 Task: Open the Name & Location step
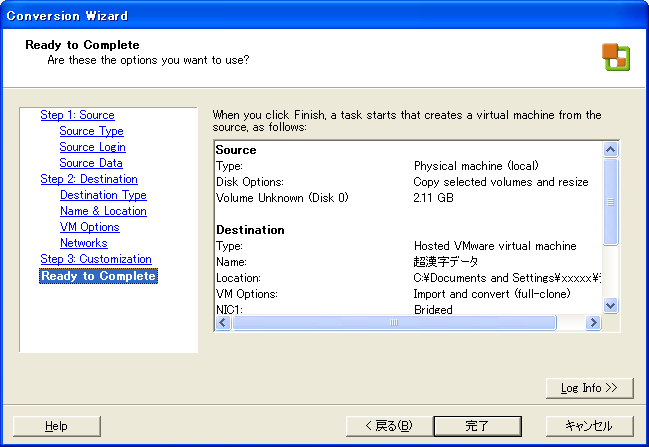(x=103, y=211)
